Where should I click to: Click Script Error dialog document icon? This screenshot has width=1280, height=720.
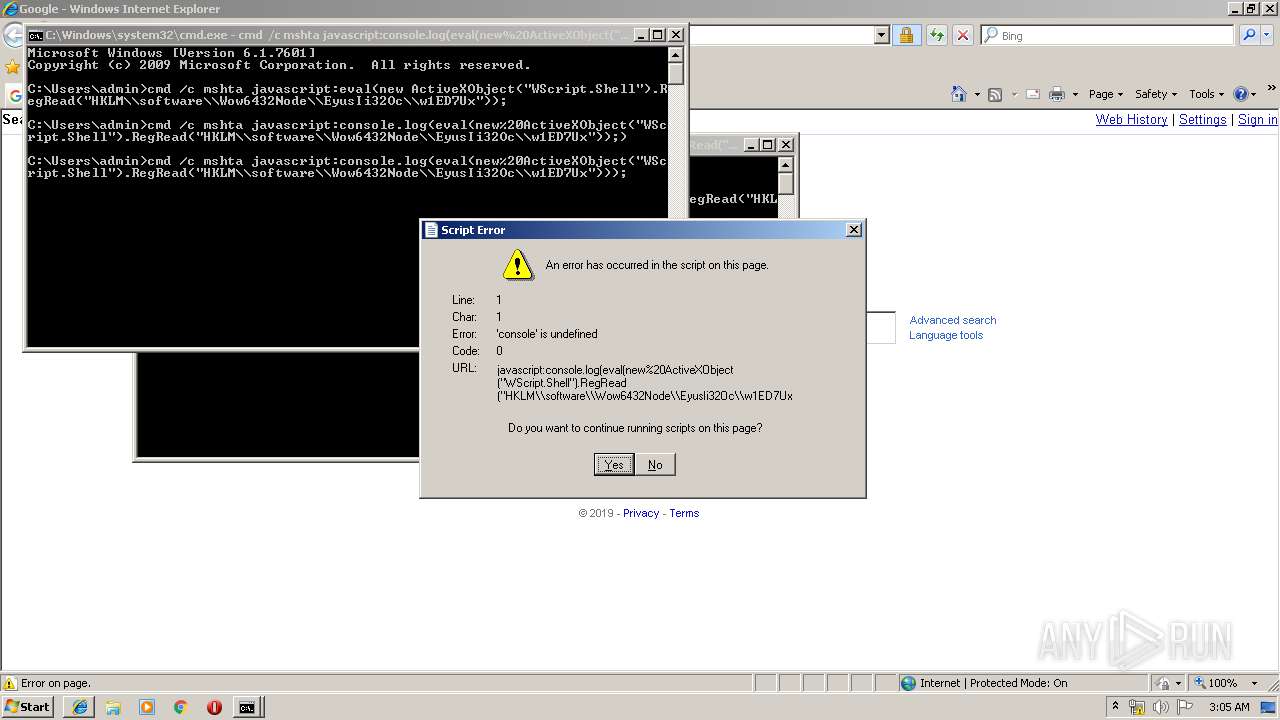click(x=431, y=230)
